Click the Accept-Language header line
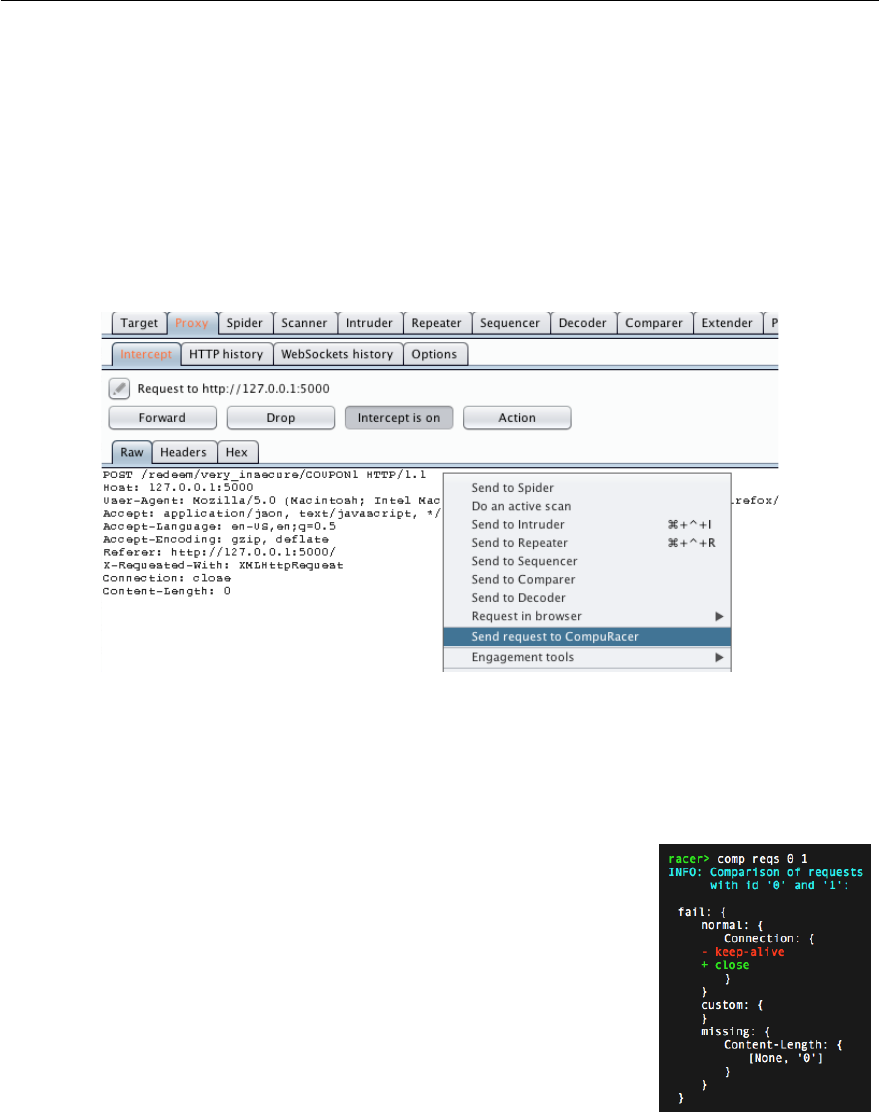Image resolution: width=879 pixels, height=1112 pixels. click(219, 526)
